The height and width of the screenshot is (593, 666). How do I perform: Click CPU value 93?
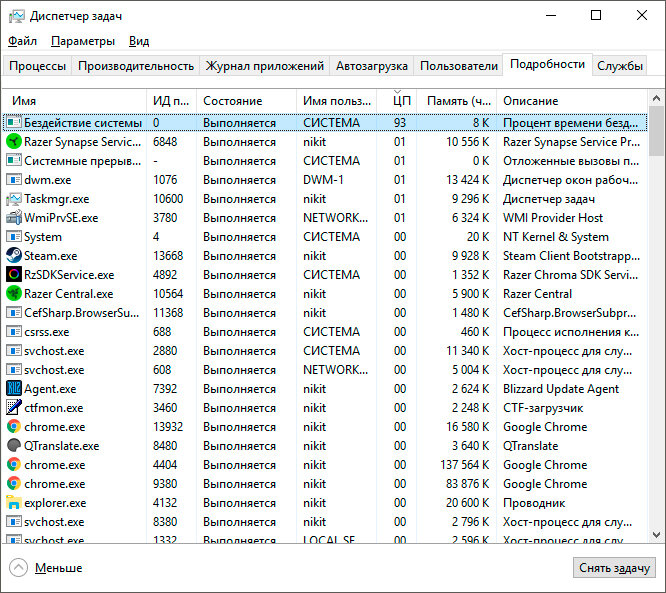point(400,123)
